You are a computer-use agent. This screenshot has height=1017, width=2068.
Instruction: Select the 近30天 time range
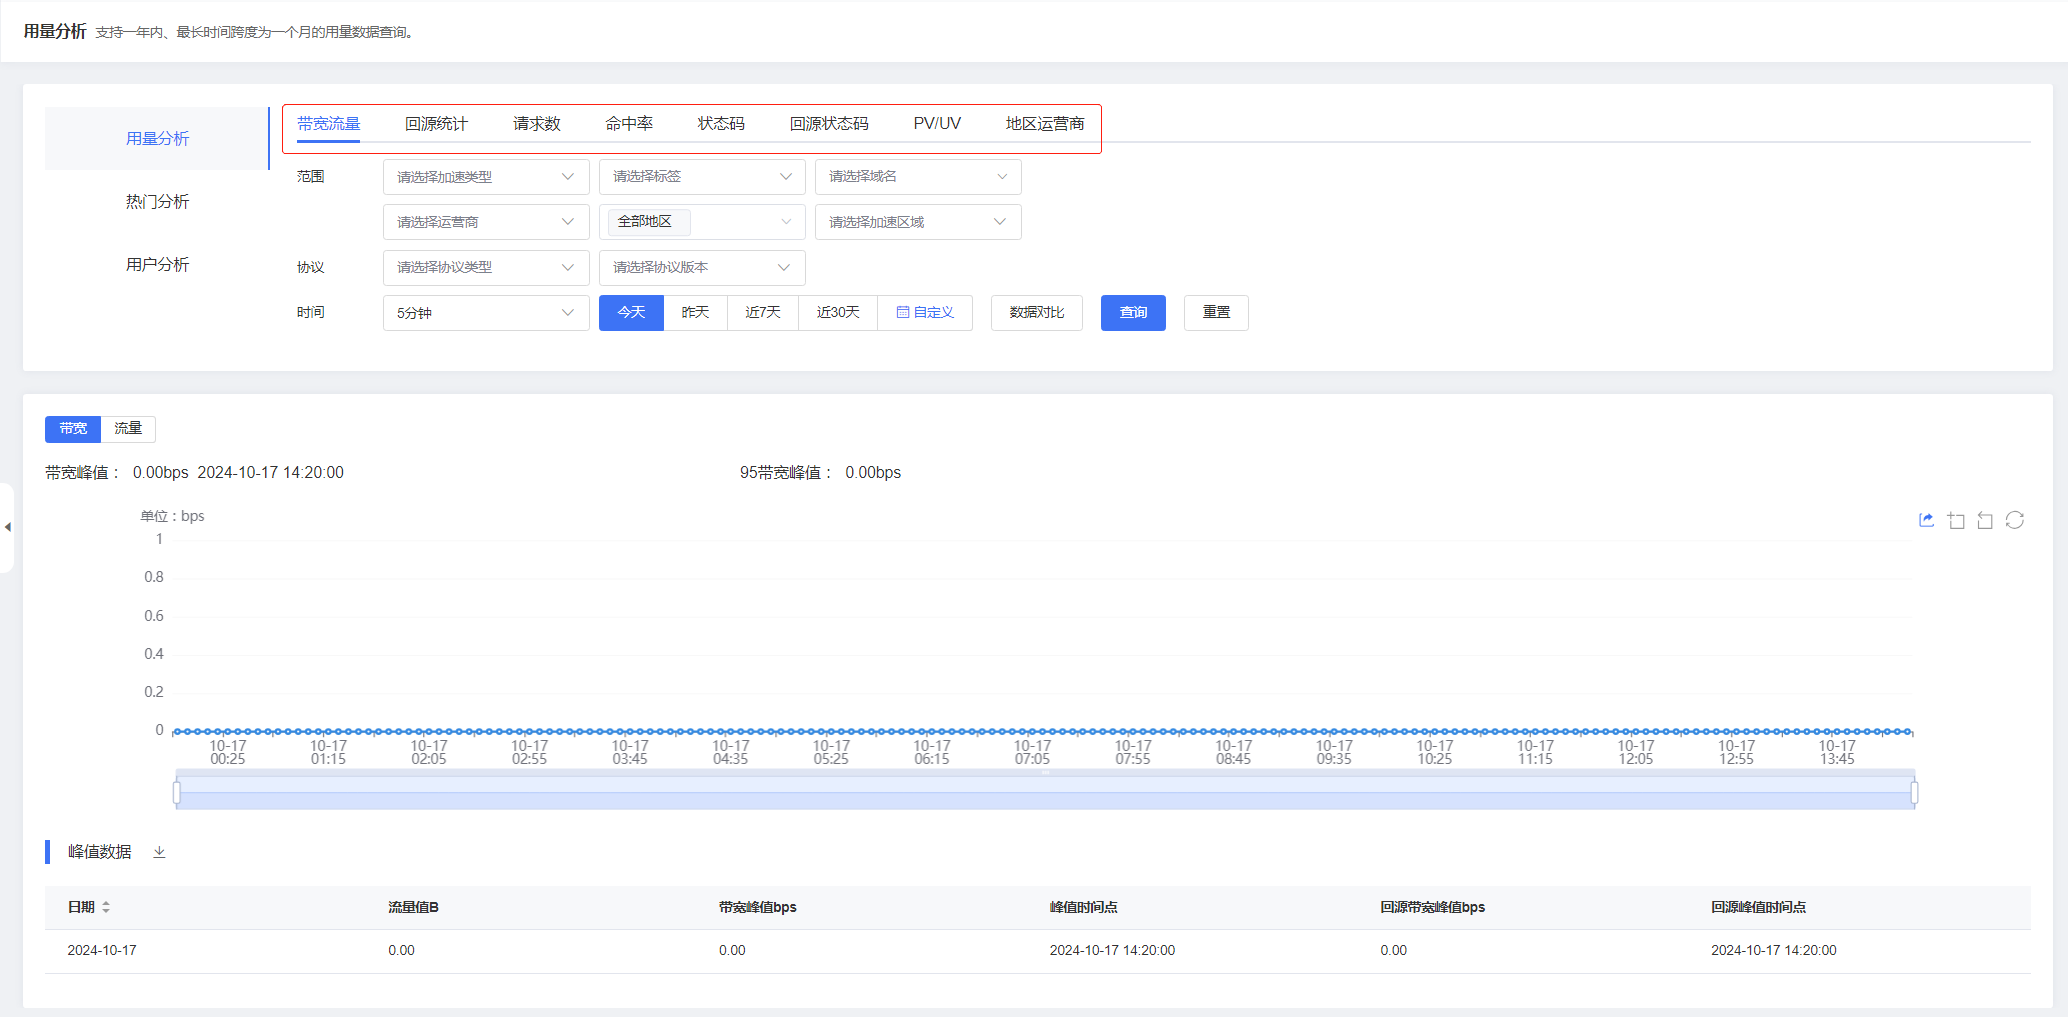point(838,312)
